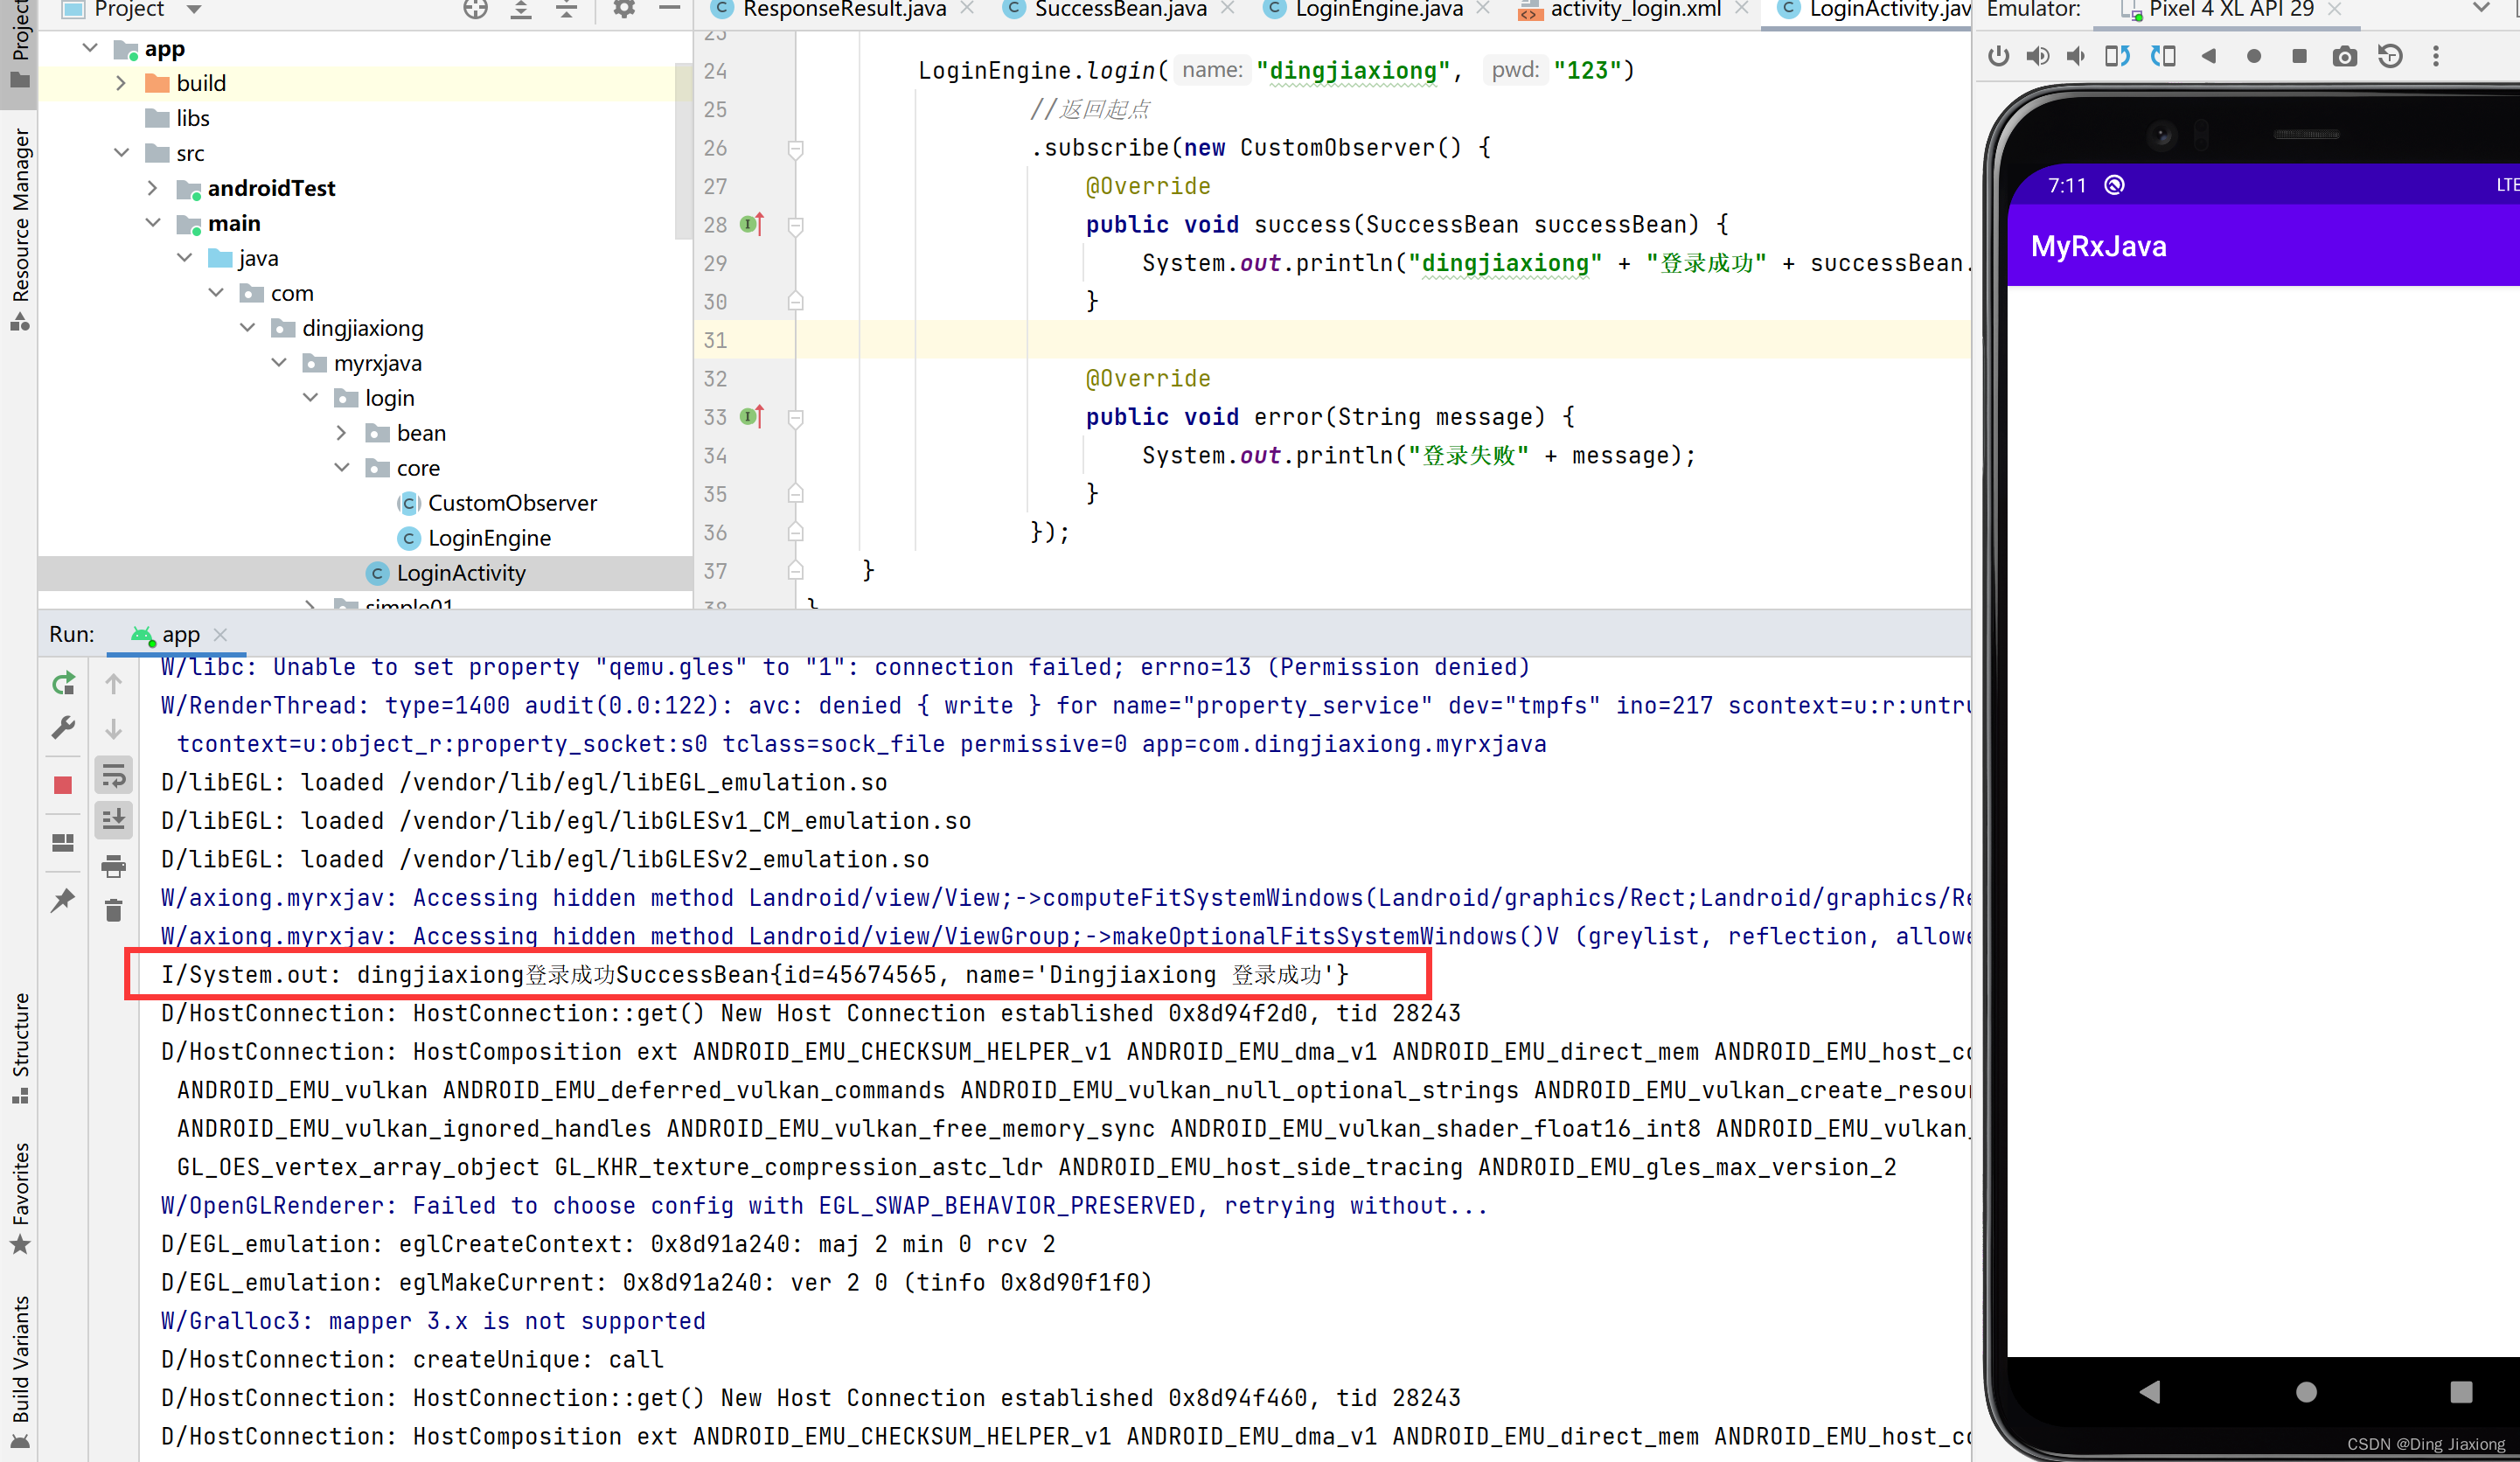The image size is (2520, 1462).
Task: Click override gutter marker on line 33
Action: [x=752, y=416]
